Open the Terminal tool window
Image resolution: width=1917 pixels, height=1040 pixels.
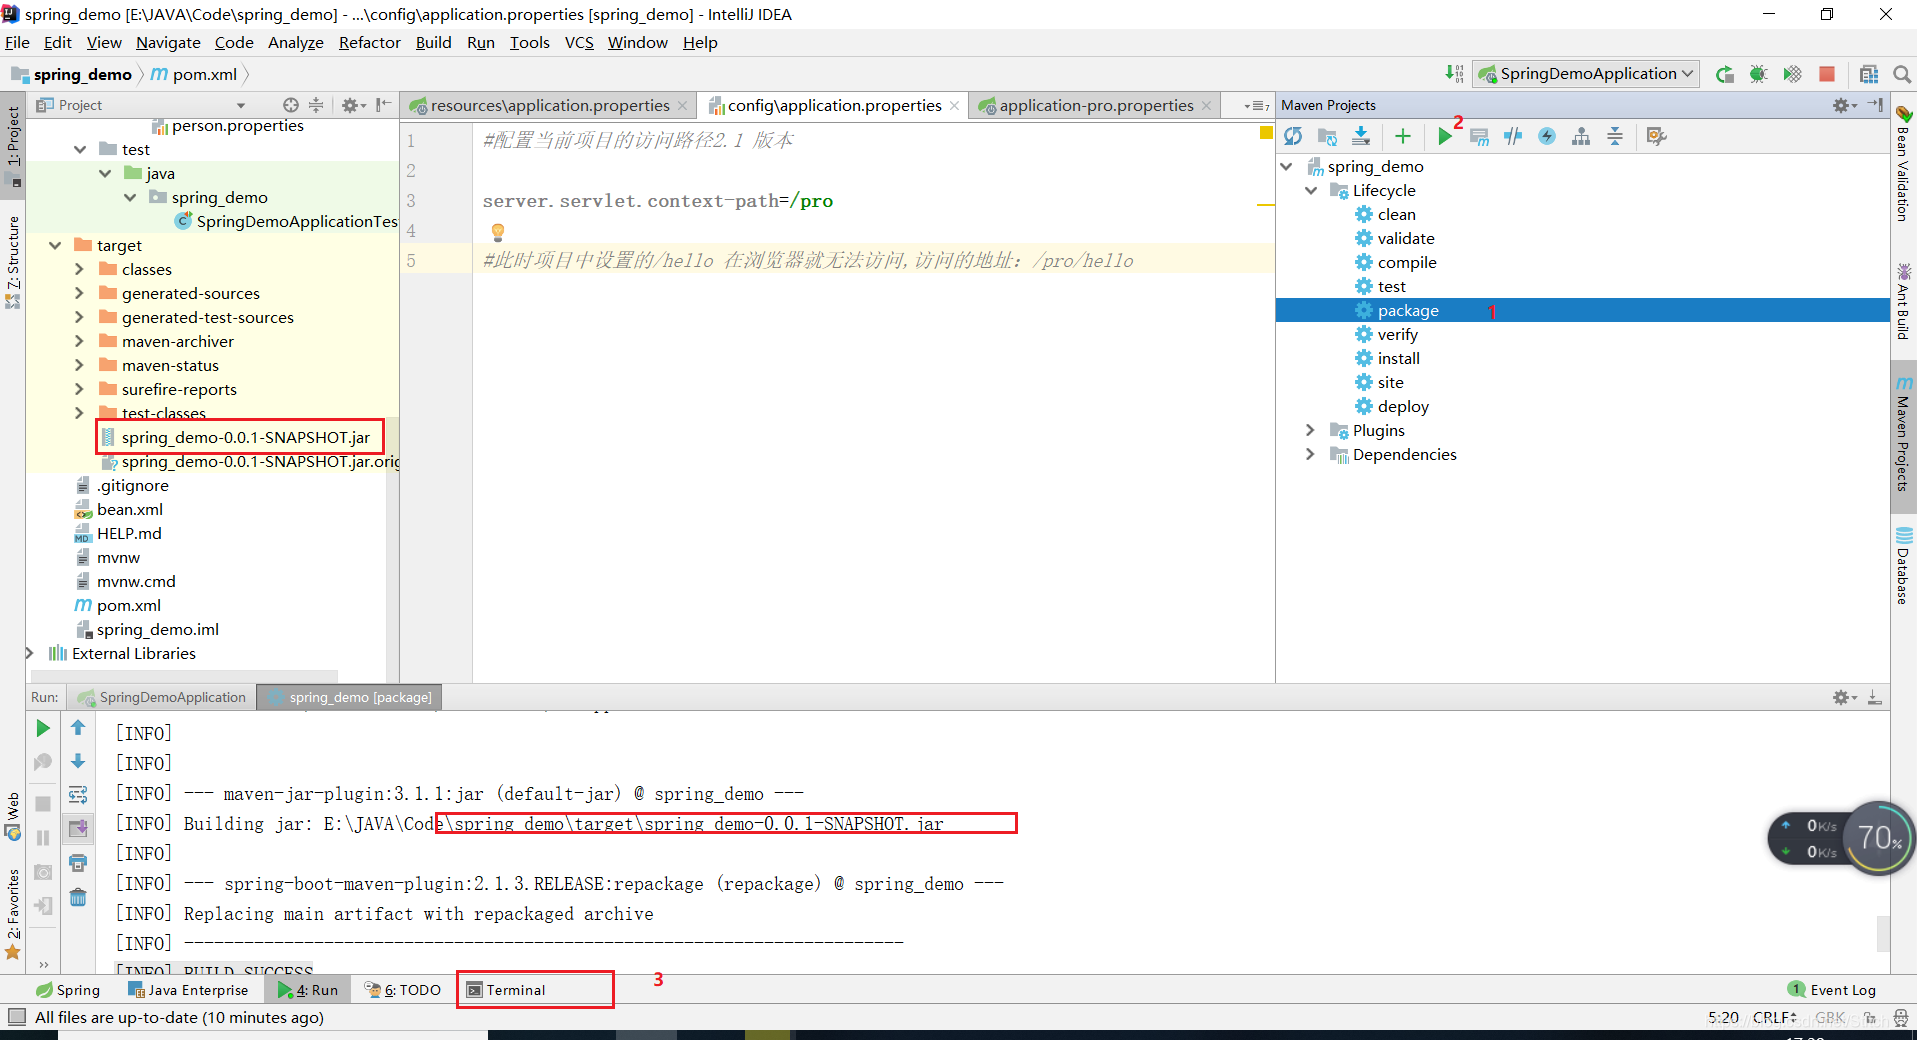pyautogui.click(x=506, y=990)
